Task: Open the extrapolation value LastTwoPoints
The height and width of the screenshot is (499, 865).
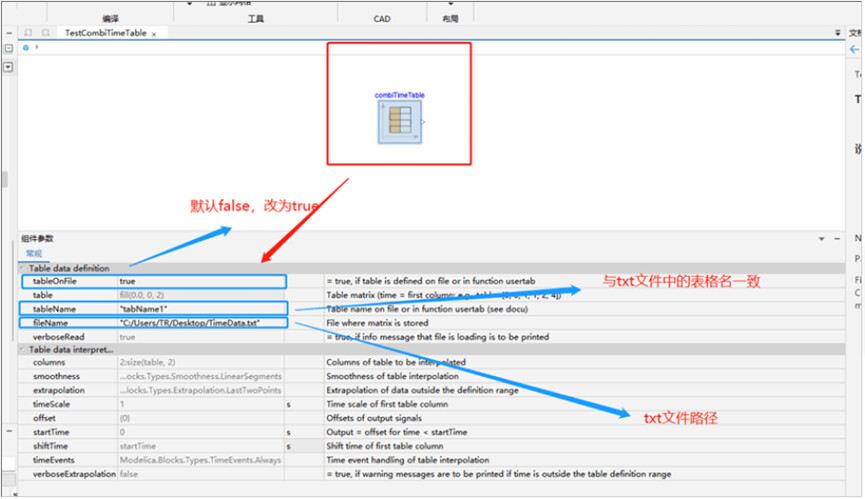Action: [x=201, y=390]
